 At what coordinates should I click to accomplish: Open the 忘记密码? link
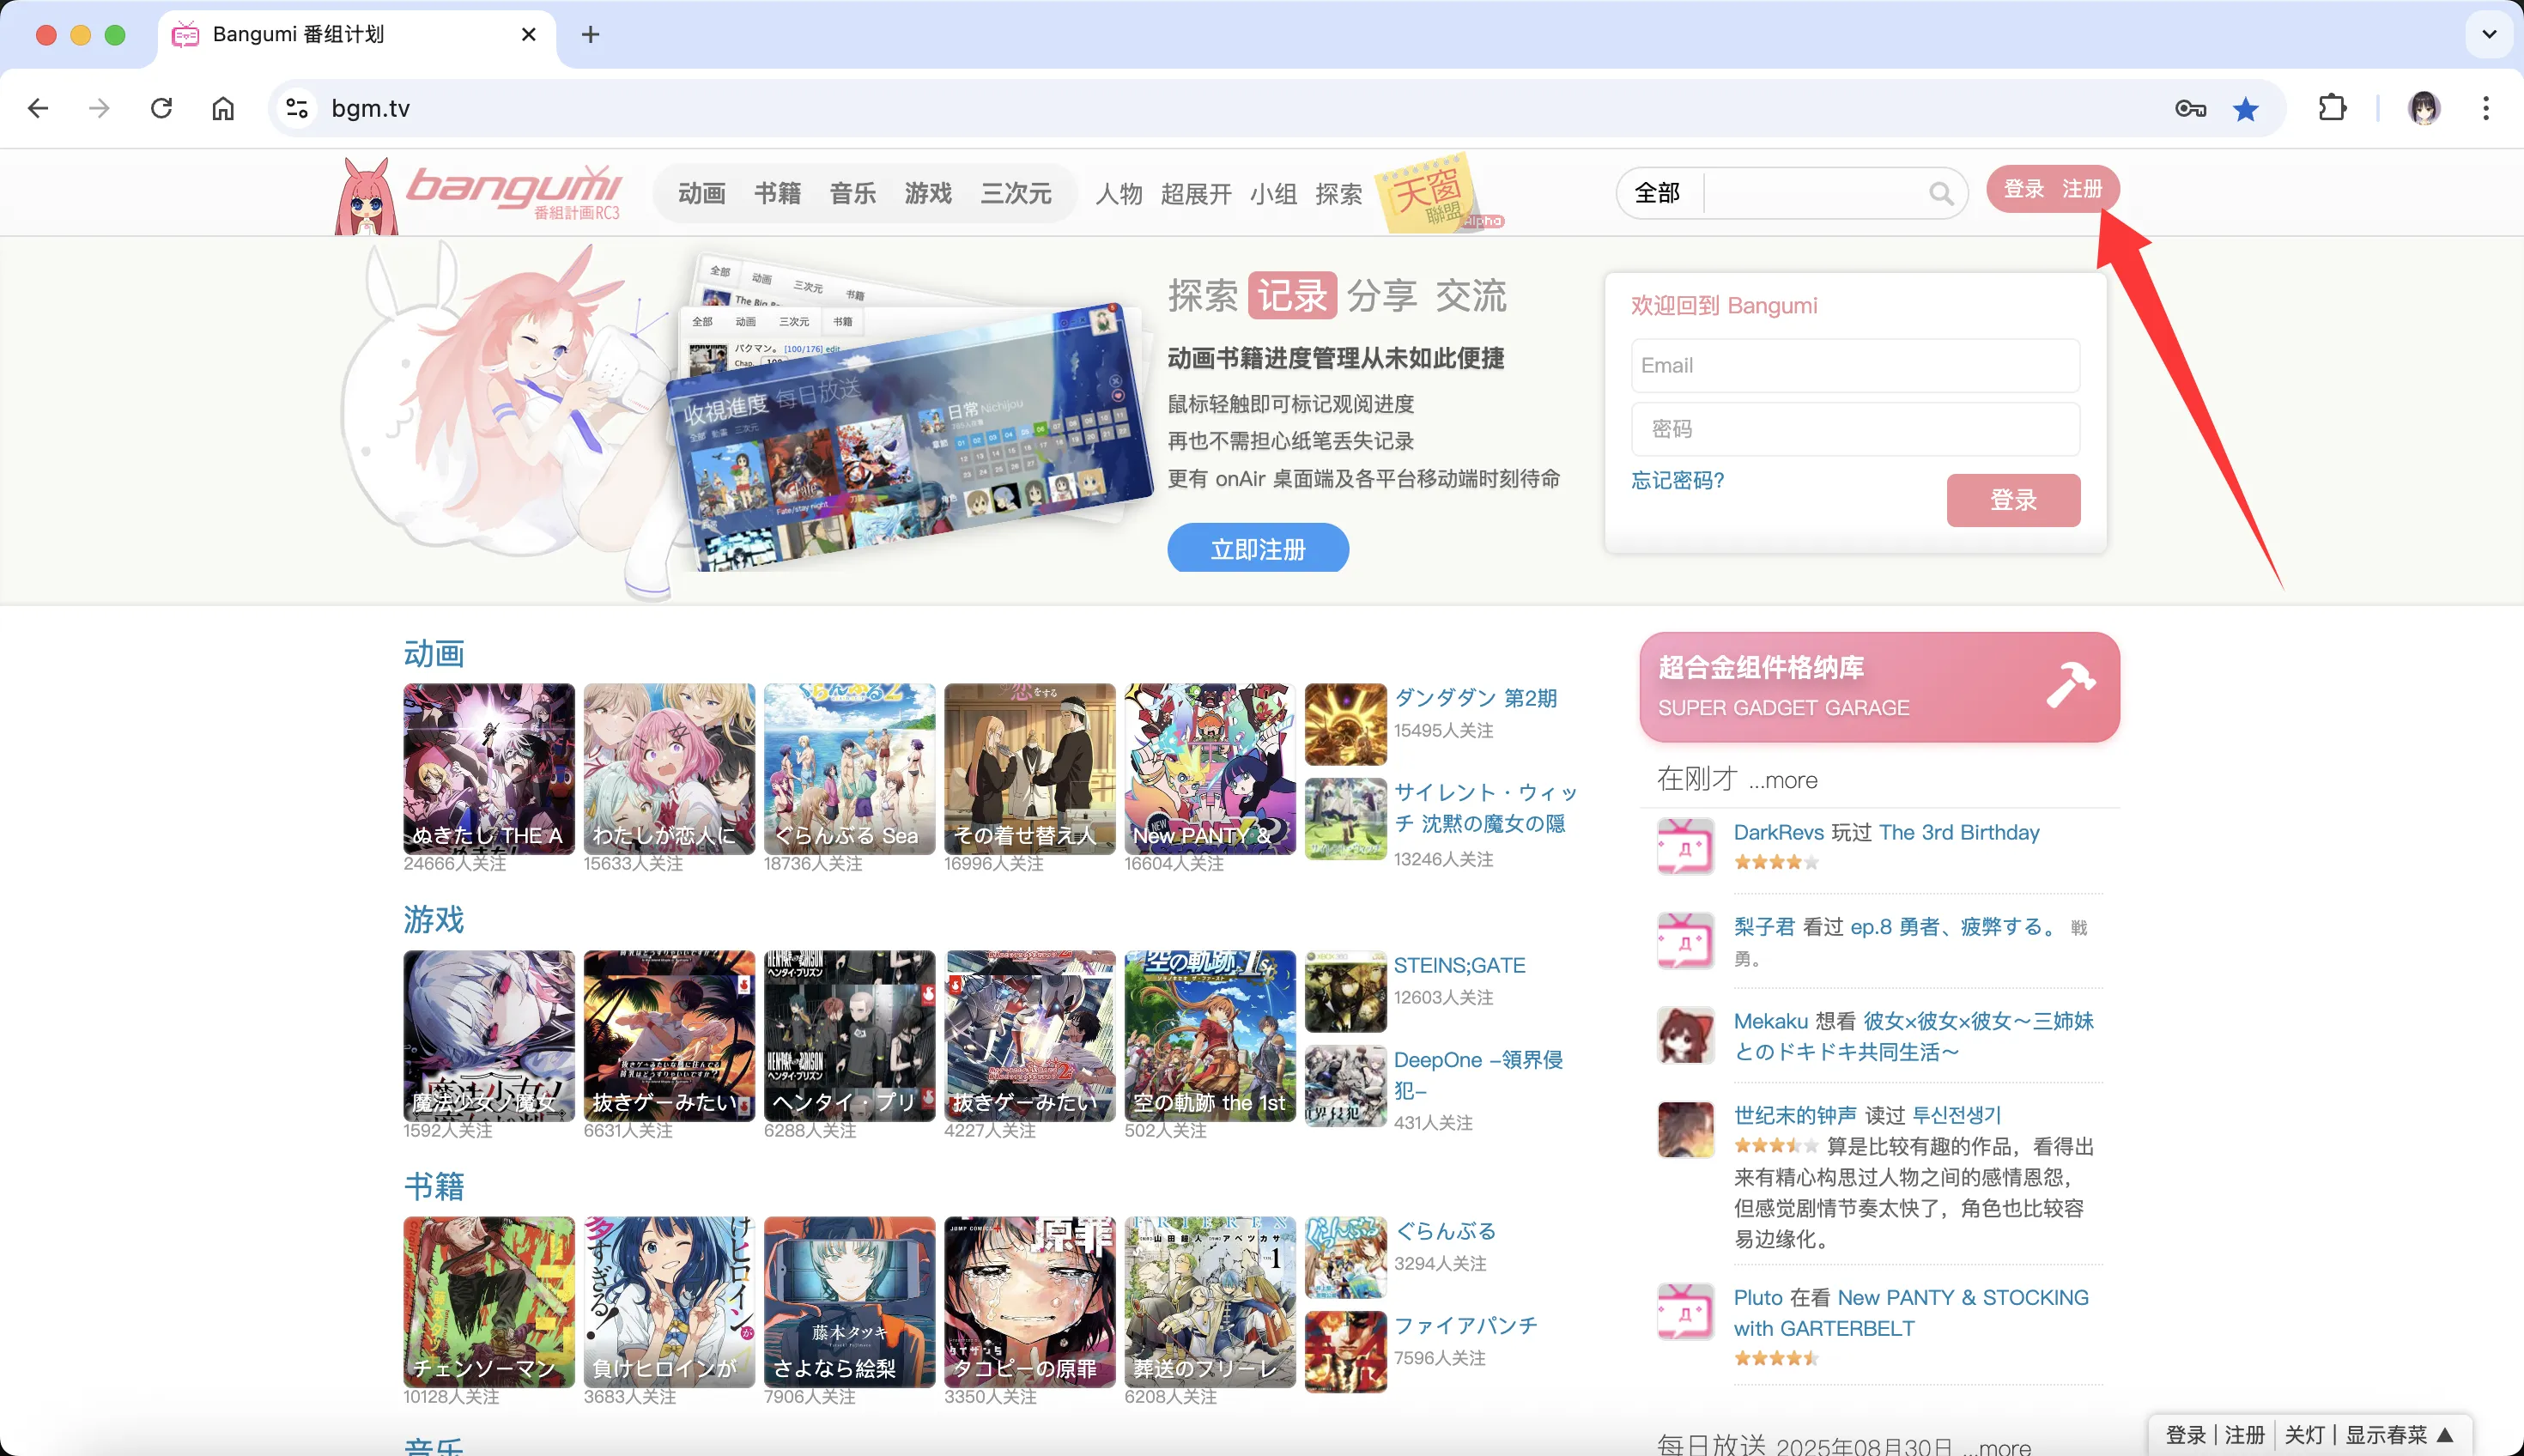click(1678, 480)
